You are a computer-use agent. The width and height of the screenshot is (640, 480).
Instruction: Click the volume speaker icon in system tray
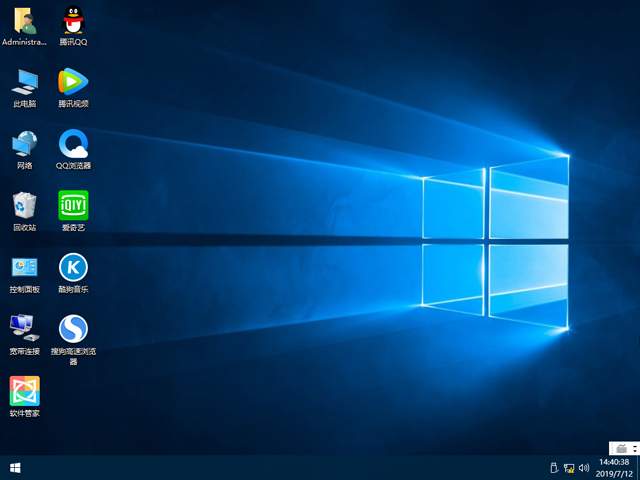coord(584,467)
